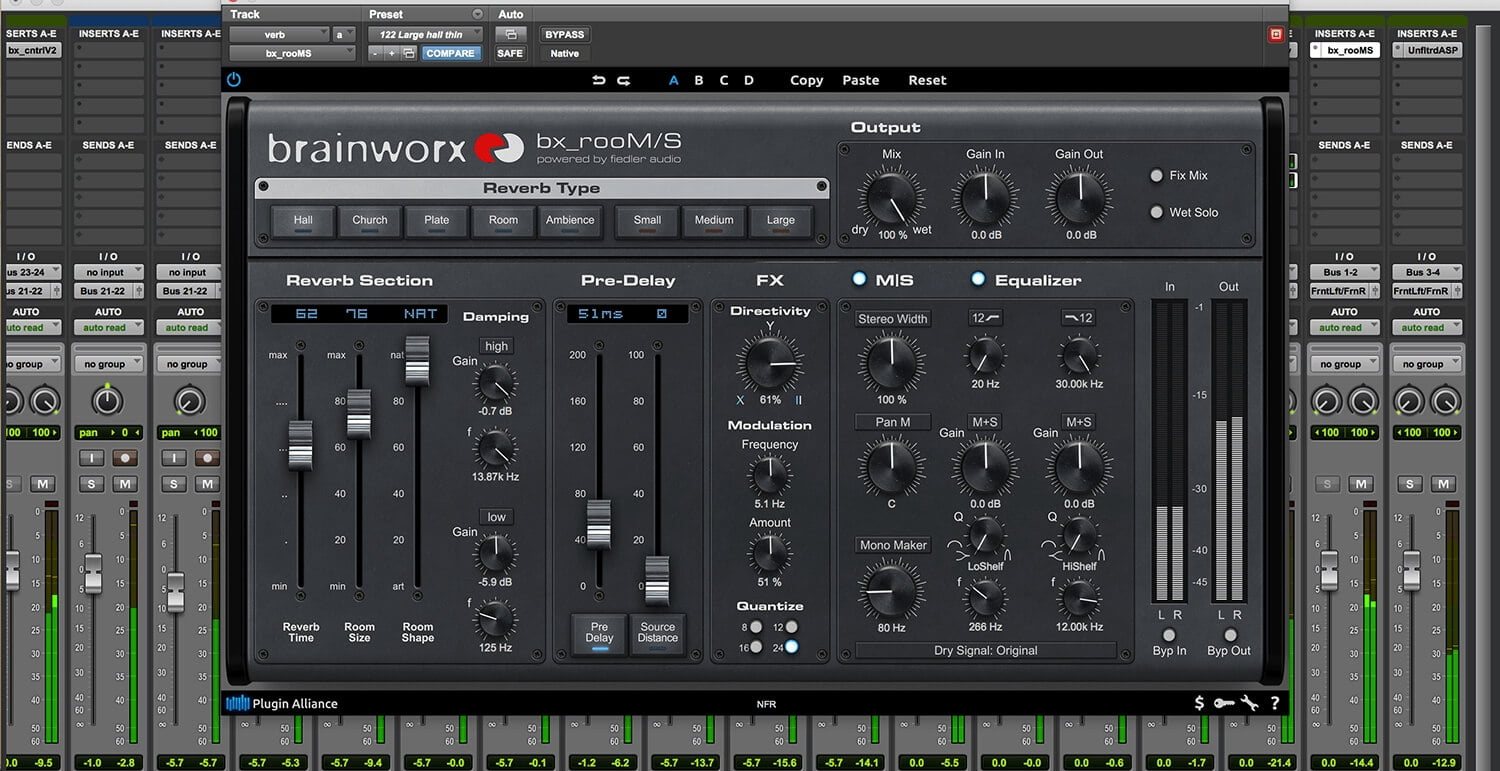Open the question mark help icon
Image resolution: width=1500 pixels, height=771 pixels.
point(1275,703)
